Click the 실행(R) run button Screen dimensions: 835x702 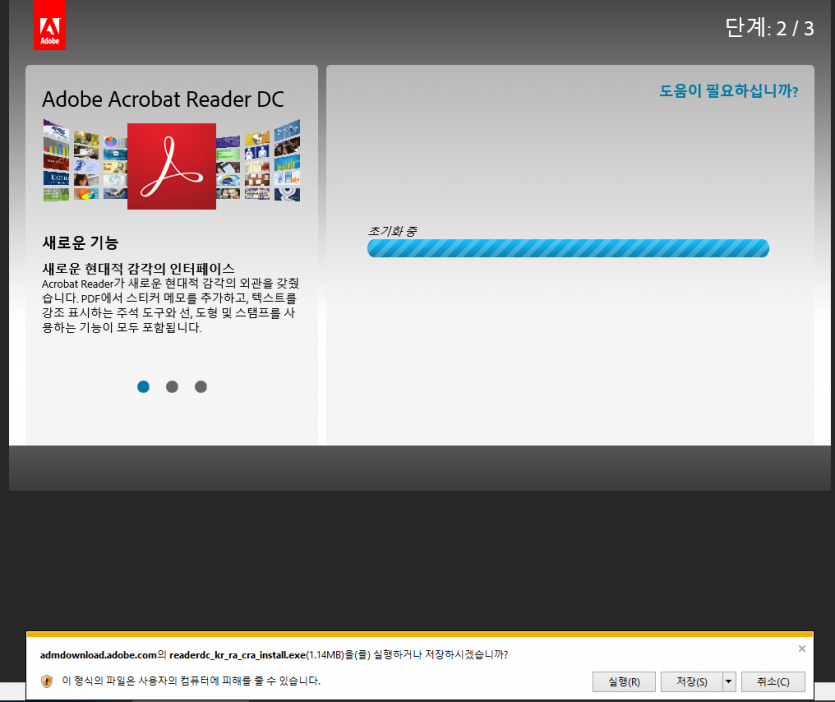tap(624, 681)
